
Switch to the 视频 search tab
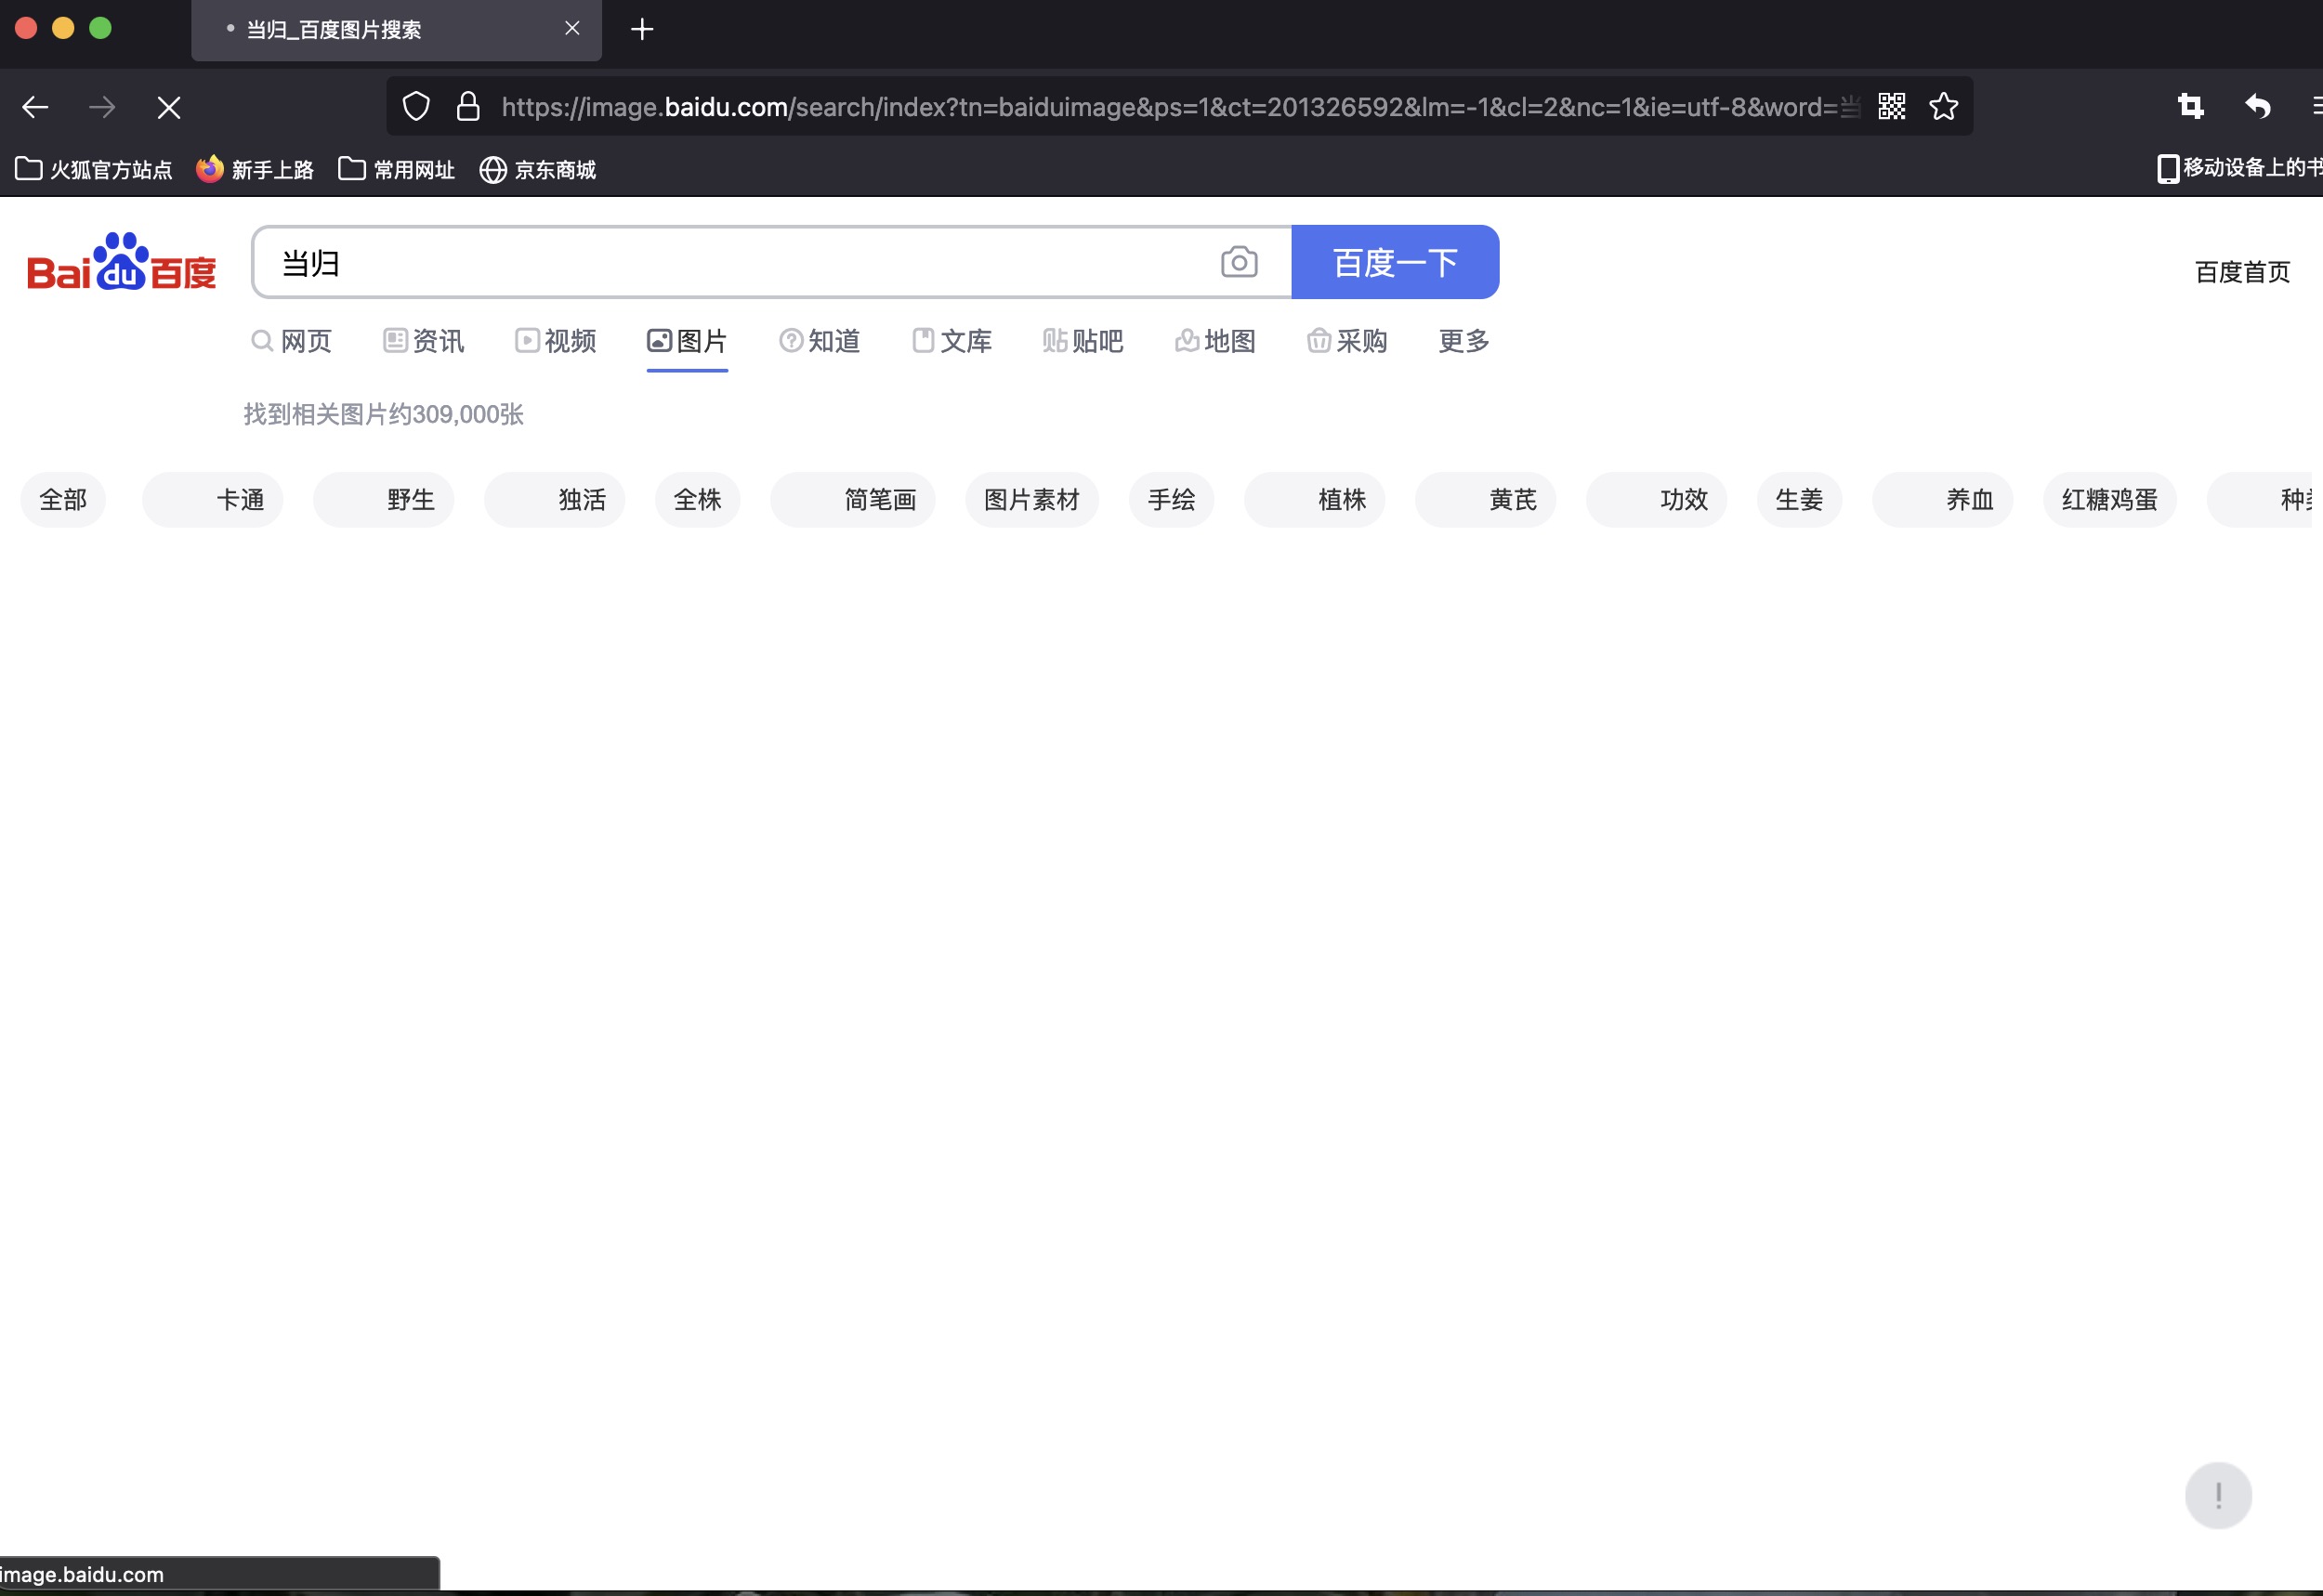[556, 341]
